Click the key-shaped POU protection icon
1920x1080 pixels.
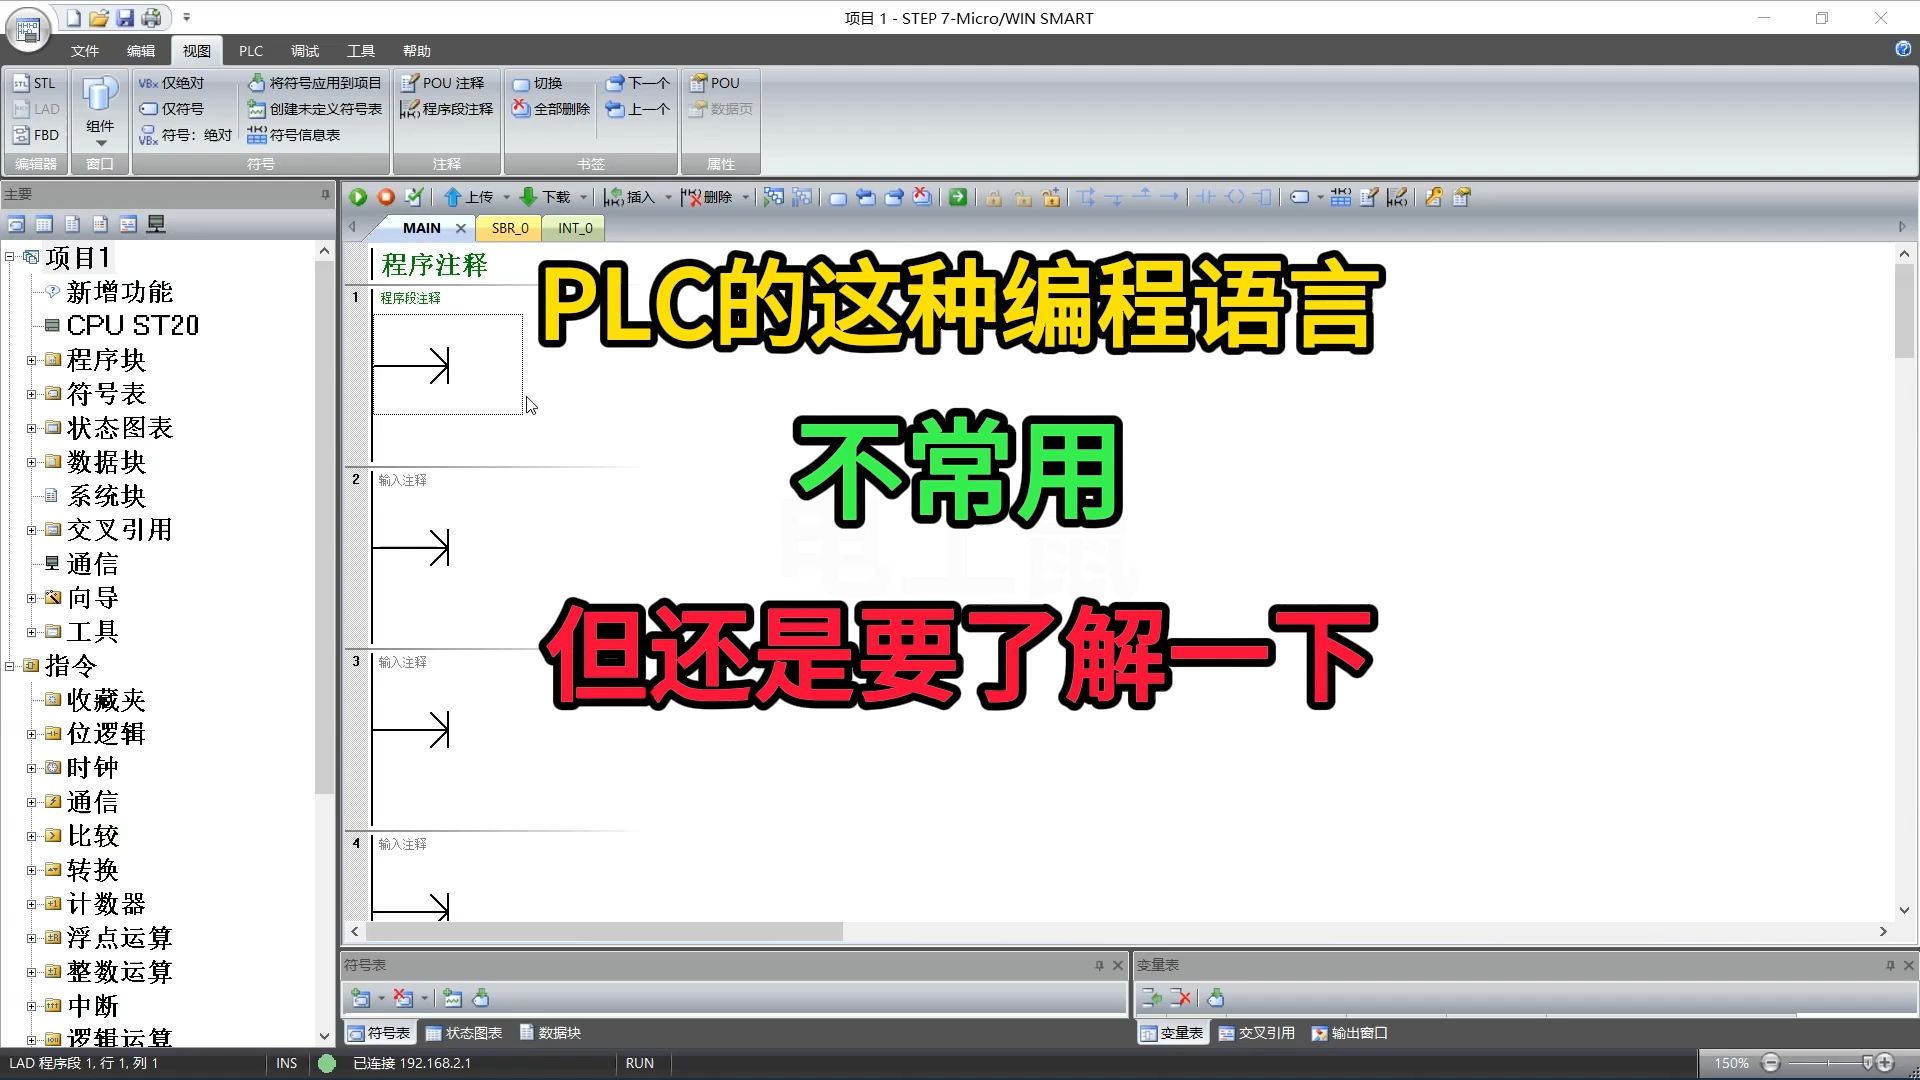point(1434,198)
